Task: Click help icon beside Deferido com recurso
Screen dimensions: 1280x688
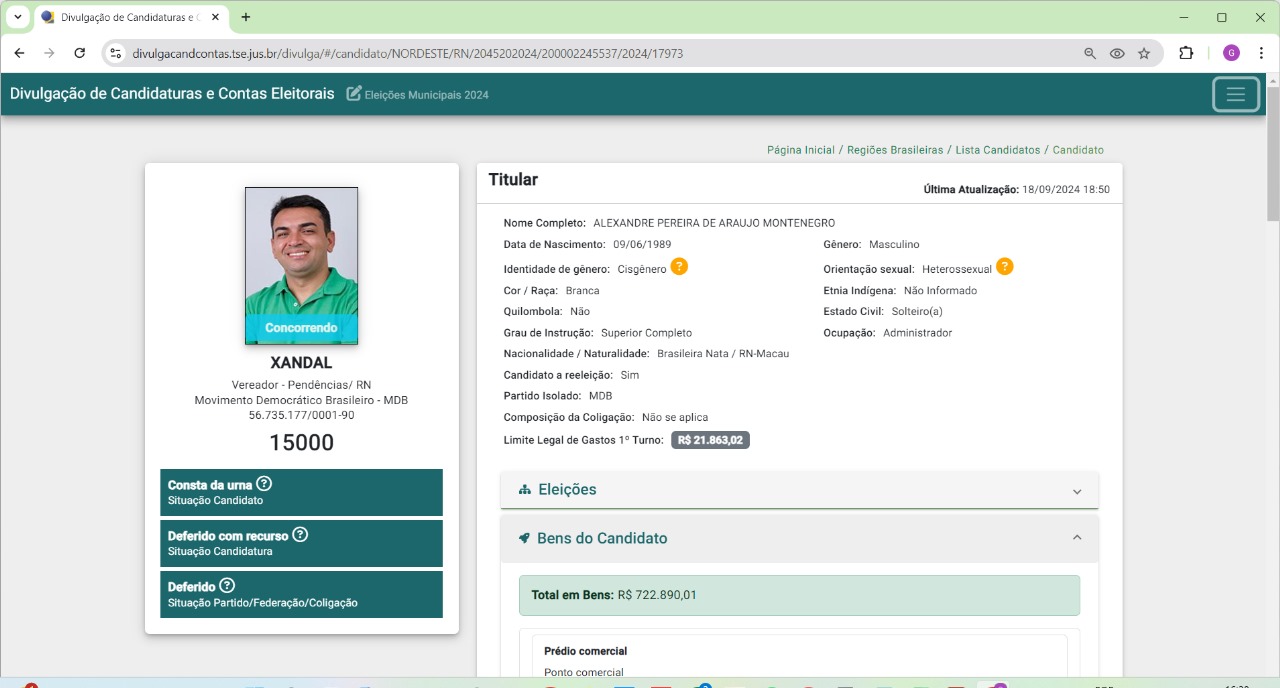Action: point(300,535)
